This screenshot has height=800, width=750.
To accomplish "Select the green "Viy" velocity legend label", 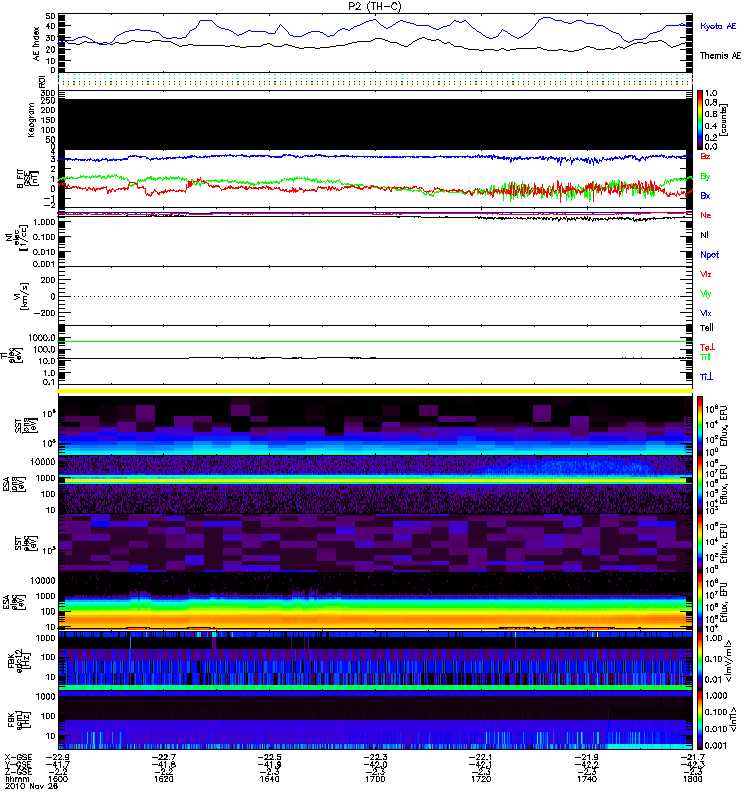I will [x=705, y=294].
